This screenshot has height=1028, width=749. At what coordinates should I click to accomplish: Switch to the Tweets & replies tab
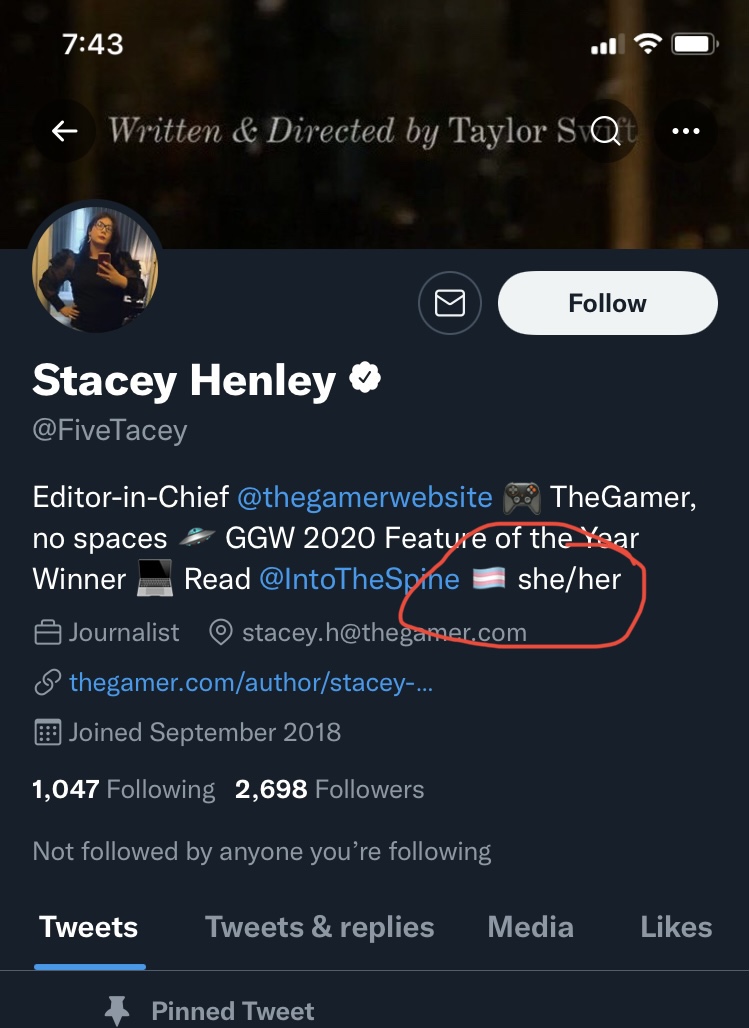click(x=319, y=927)
